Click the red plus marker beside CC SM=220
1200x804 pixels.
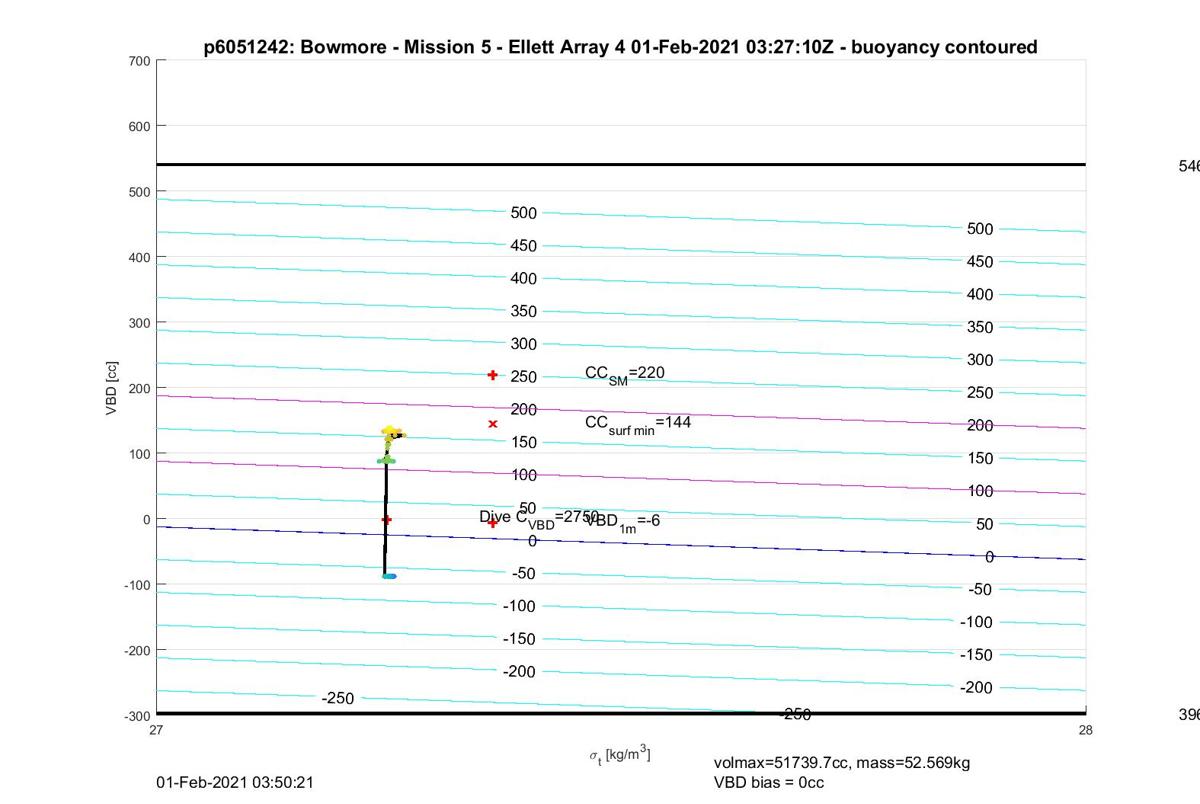tap(492, 375)
